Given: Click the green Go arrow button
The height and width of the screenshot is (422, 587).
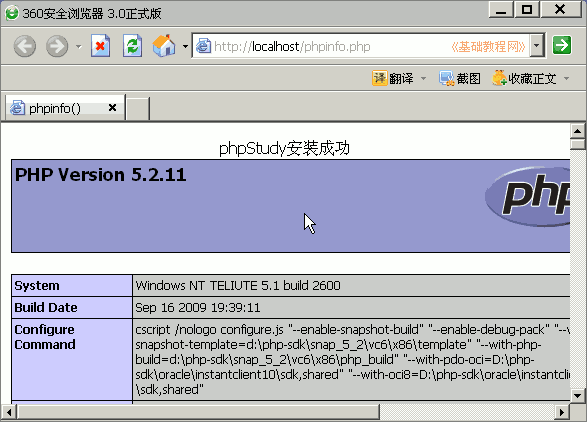Looking at the screenshot, I should (562, 45).
